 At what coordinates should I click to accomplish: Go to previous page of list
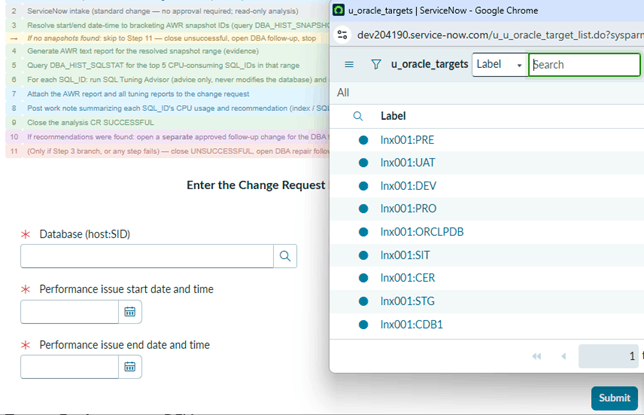[564, 356]
